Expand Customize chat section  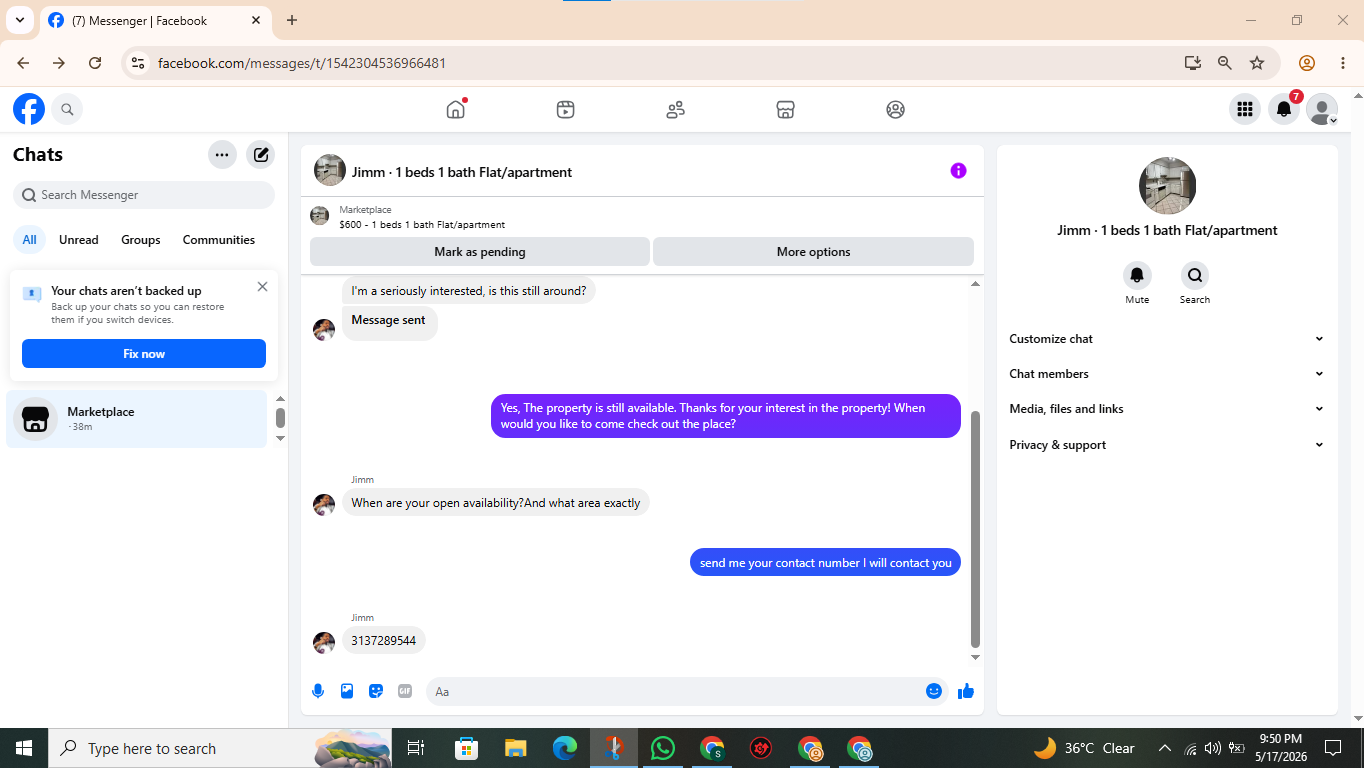(1167, 339)
